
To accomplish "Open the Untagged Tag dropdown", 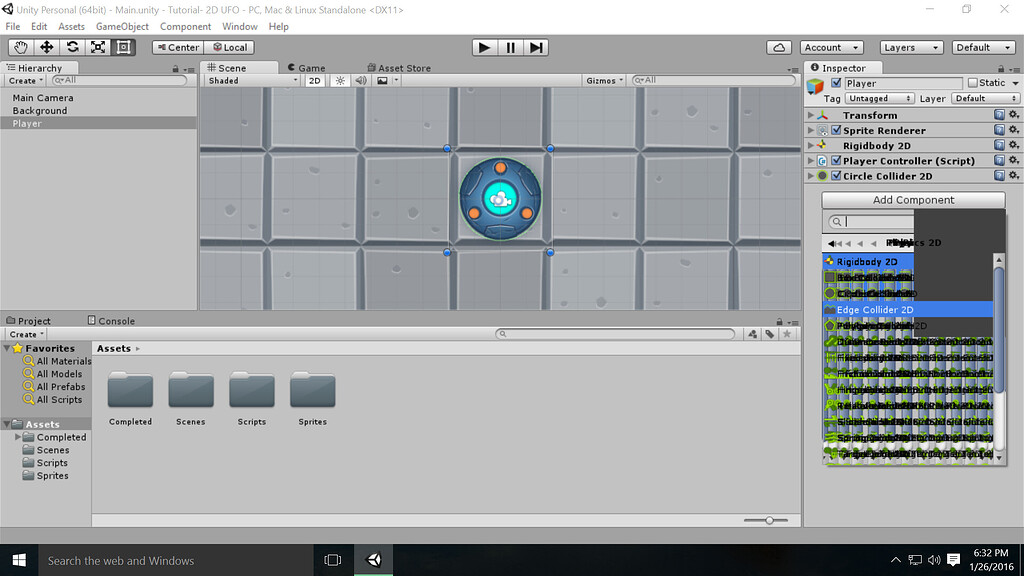I will 878,98.
